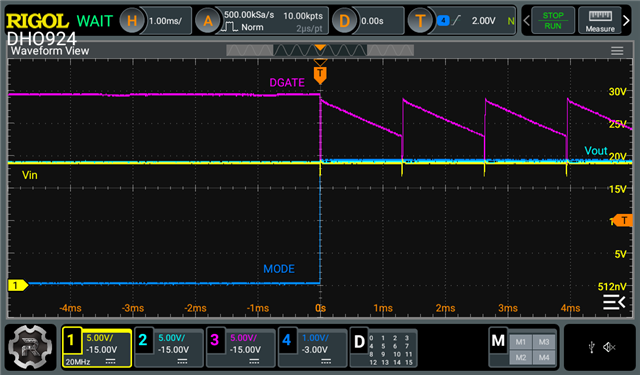Image resolution: width=640 pixels, height=375 pixels.
Task: Tap the STOP RUN button
Action: (x=553, y=20)
